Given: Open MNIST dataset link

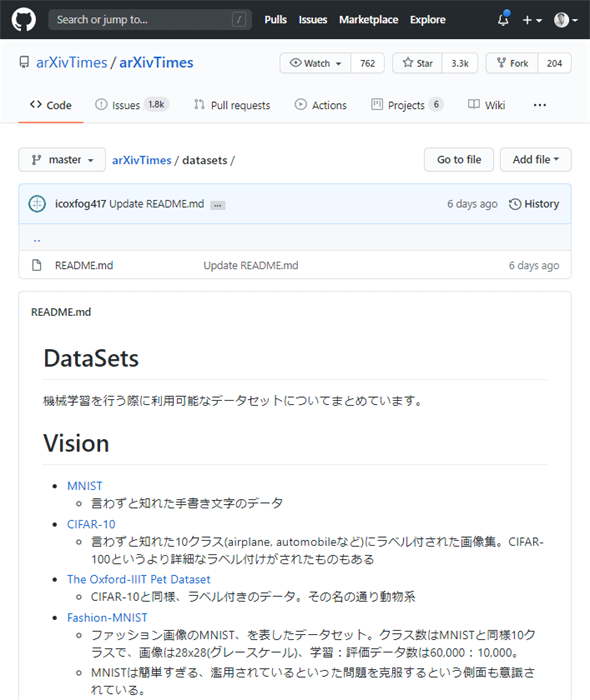Looking at the screenshot, I should (x=85, y=486).
